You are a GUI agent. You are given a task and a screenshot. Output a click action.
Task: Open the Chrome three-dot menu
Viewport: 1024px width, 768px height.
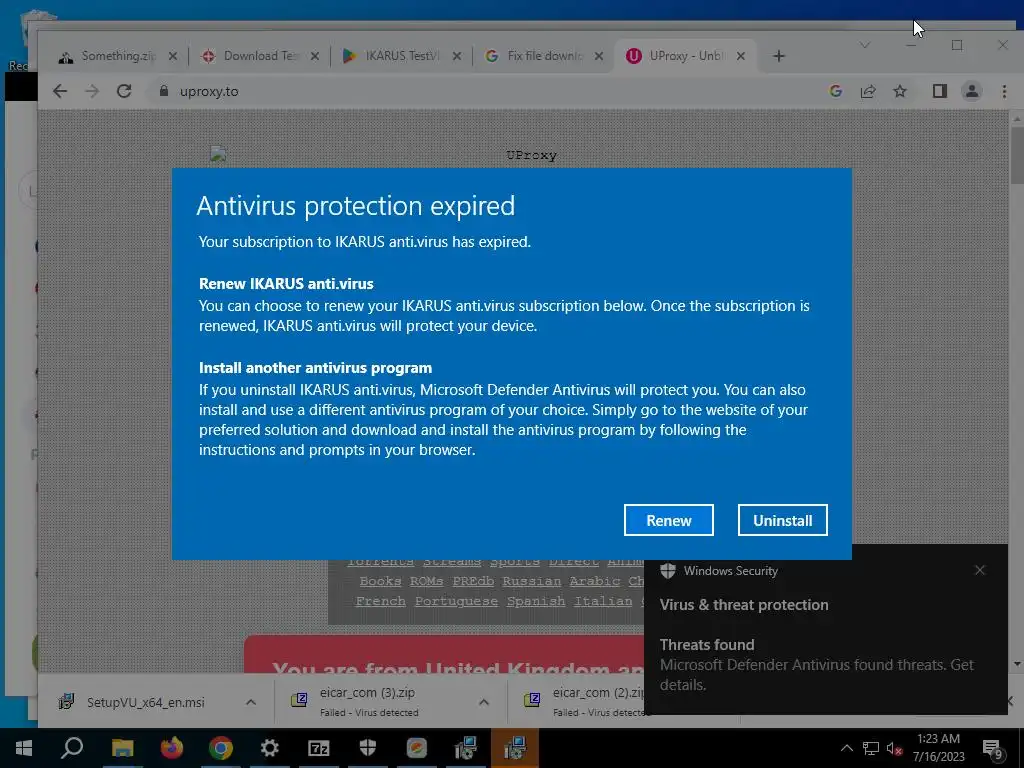[1004, 91]
